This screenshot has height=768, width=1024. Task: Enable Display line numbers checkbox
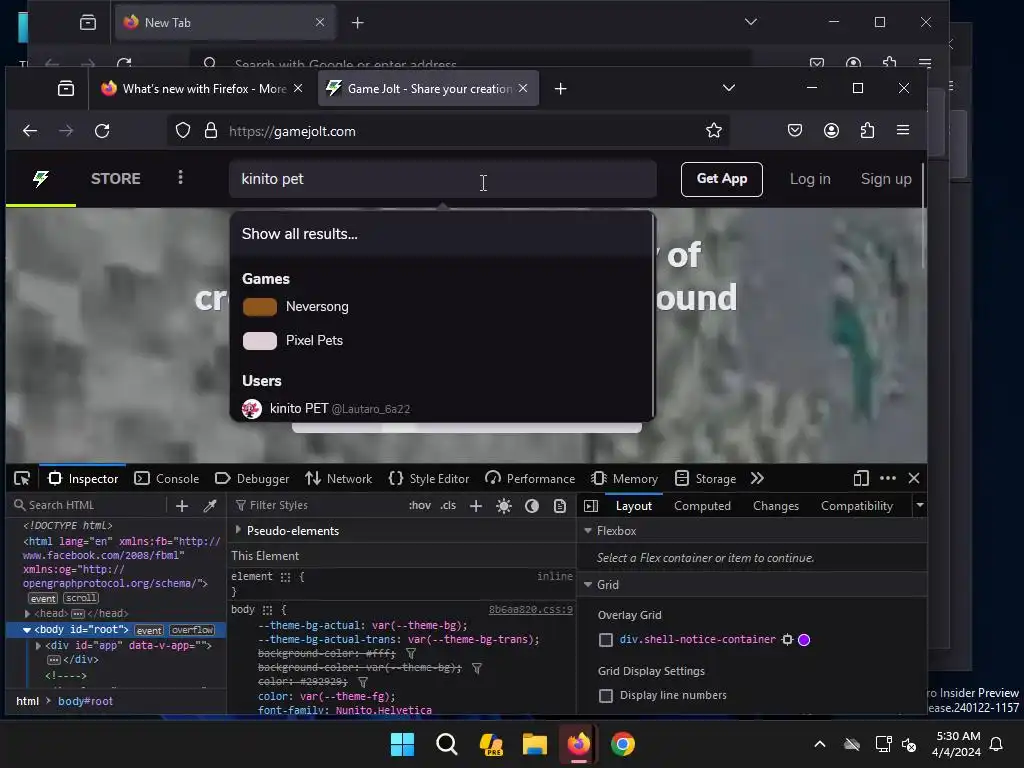[606, 696]
